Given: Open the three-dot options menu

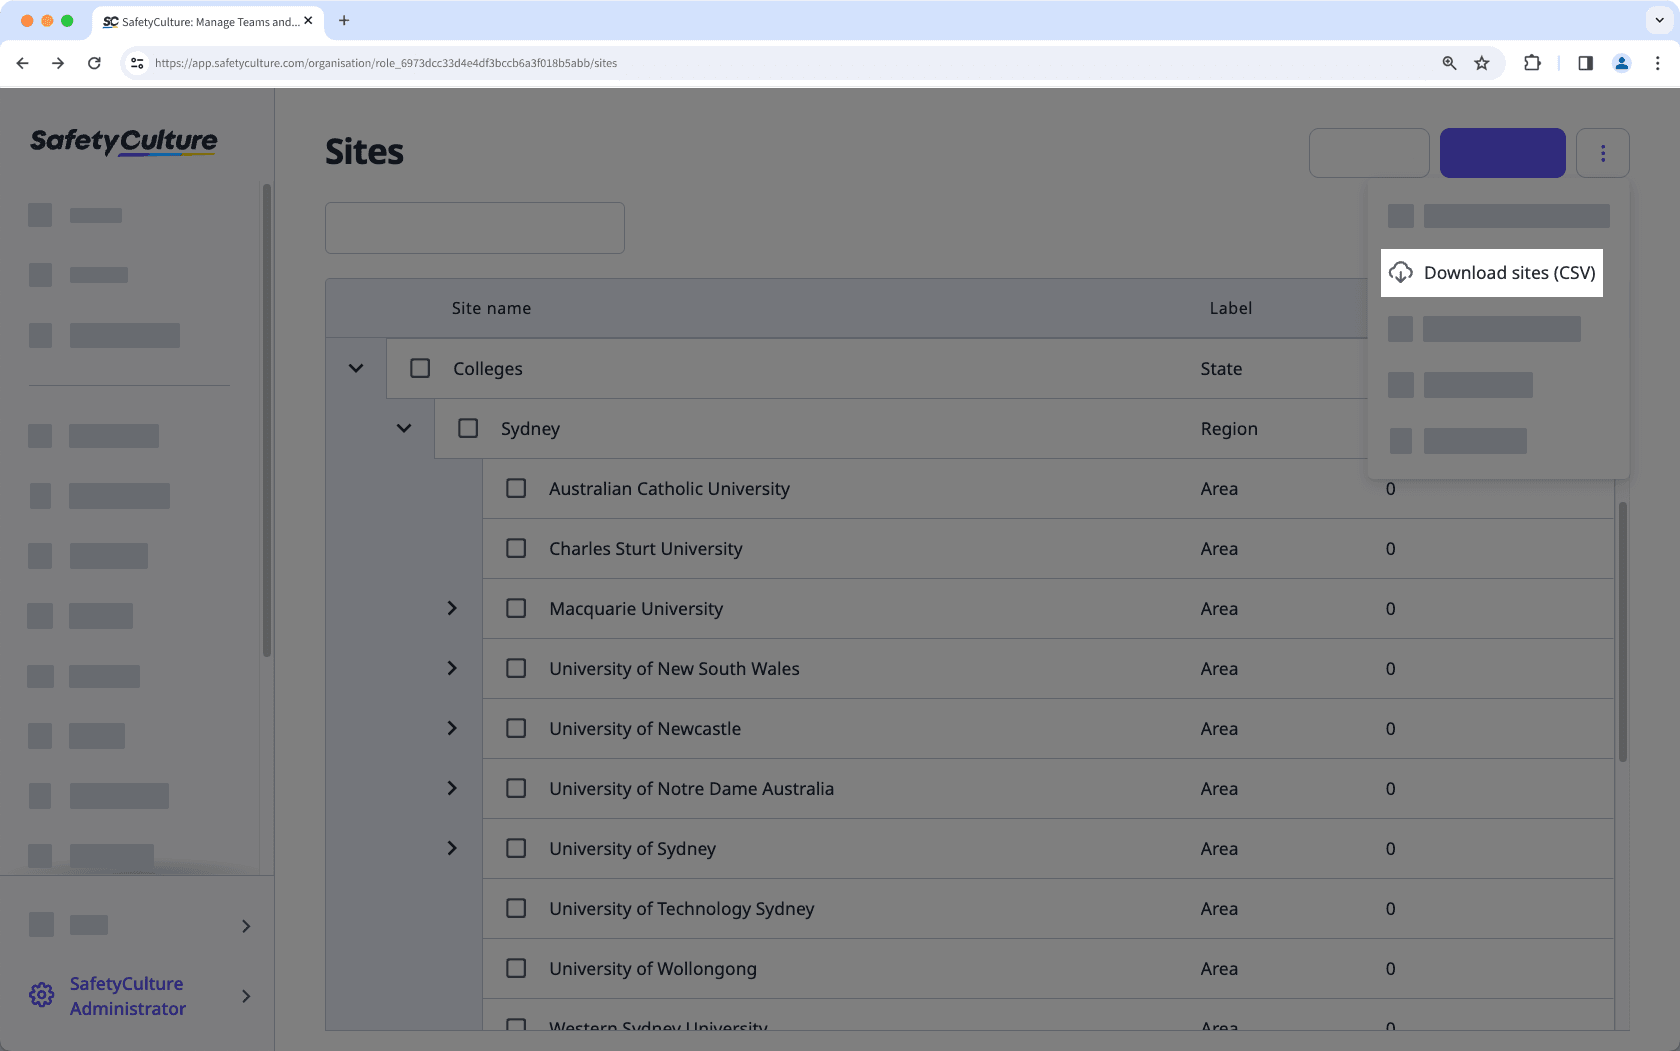Looking at the screenshot, I should coord(1603,152).
